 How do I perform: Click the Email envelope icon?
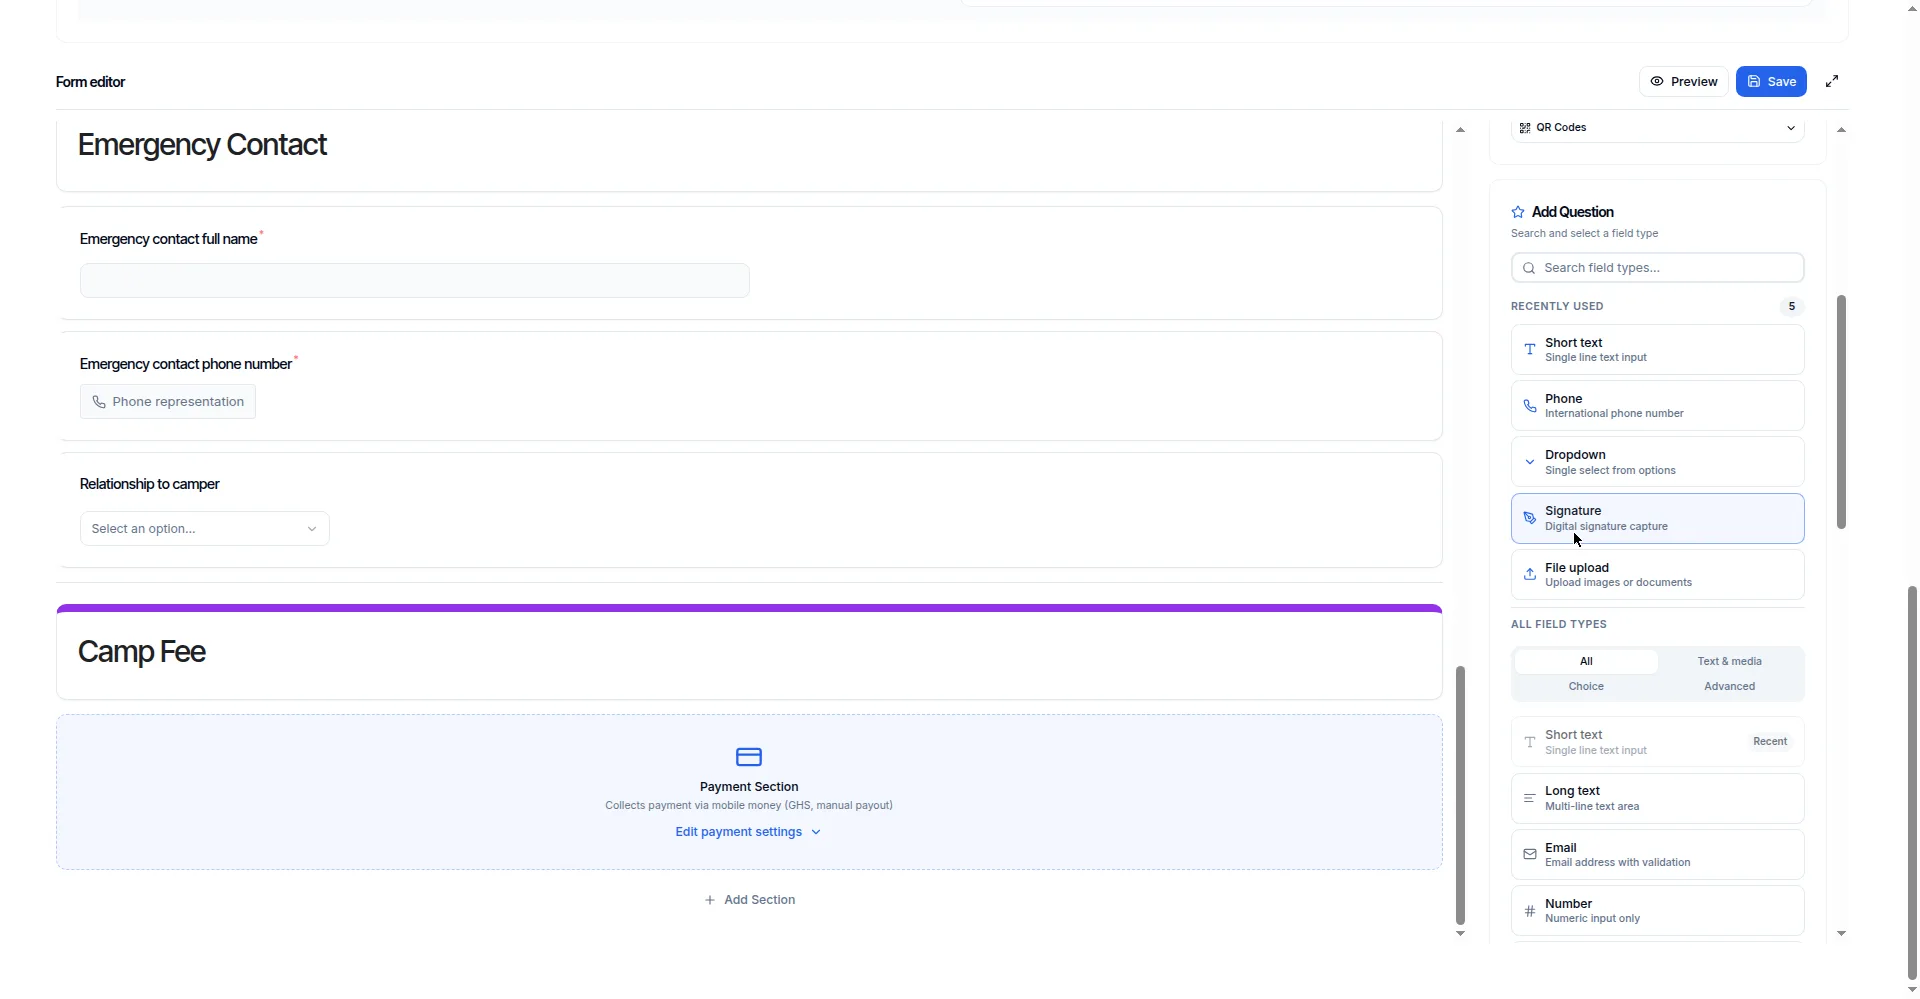click(x=1530, y=854)
